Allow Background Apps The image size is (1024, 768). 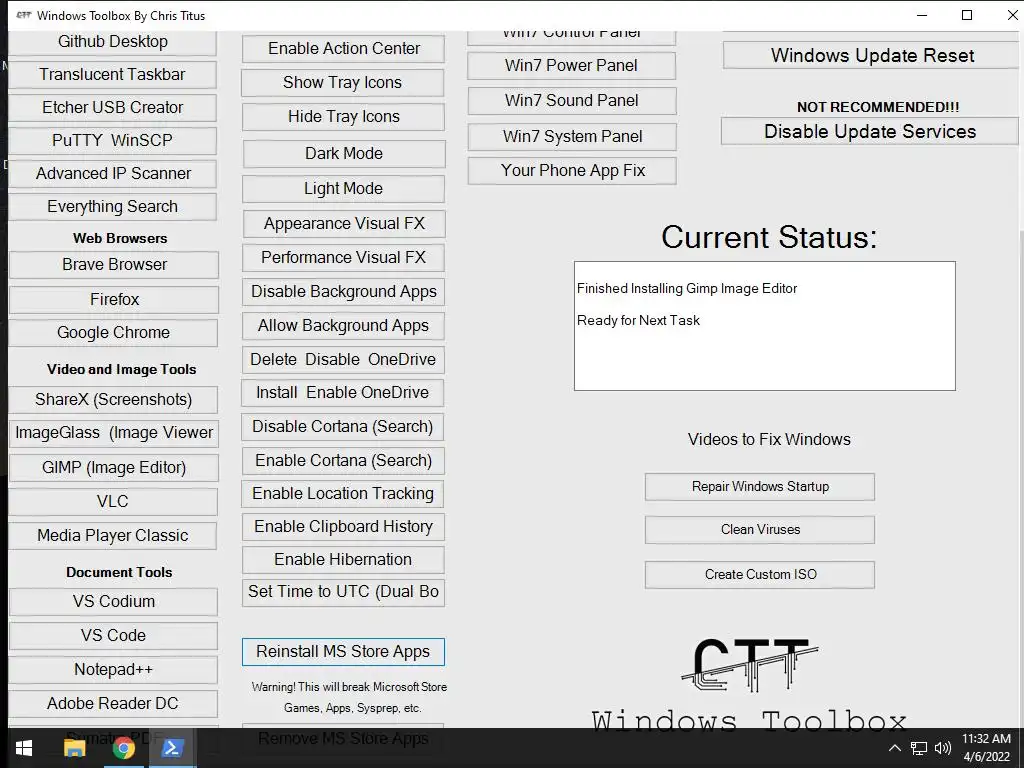tap(343, 326)
